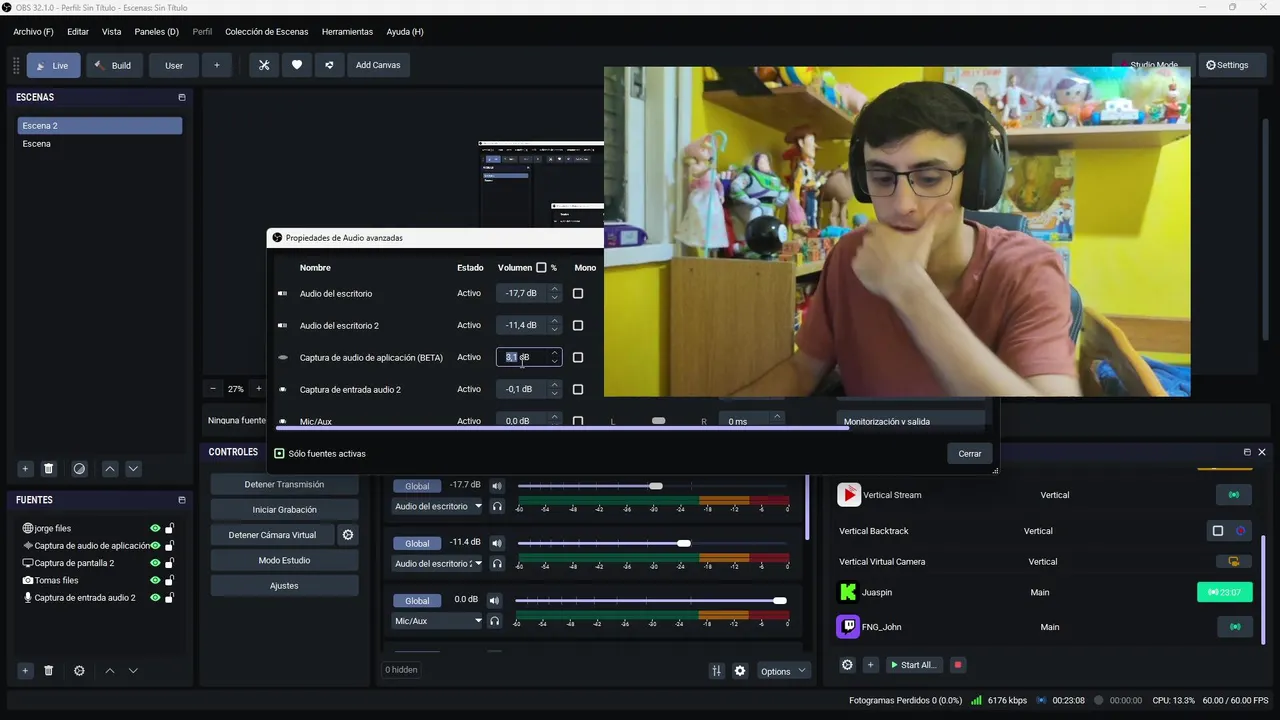Move the scene up with the arrow
The height and width of the screenshot is (720, 1280).
pyautogui.click(x=110, y=468)
